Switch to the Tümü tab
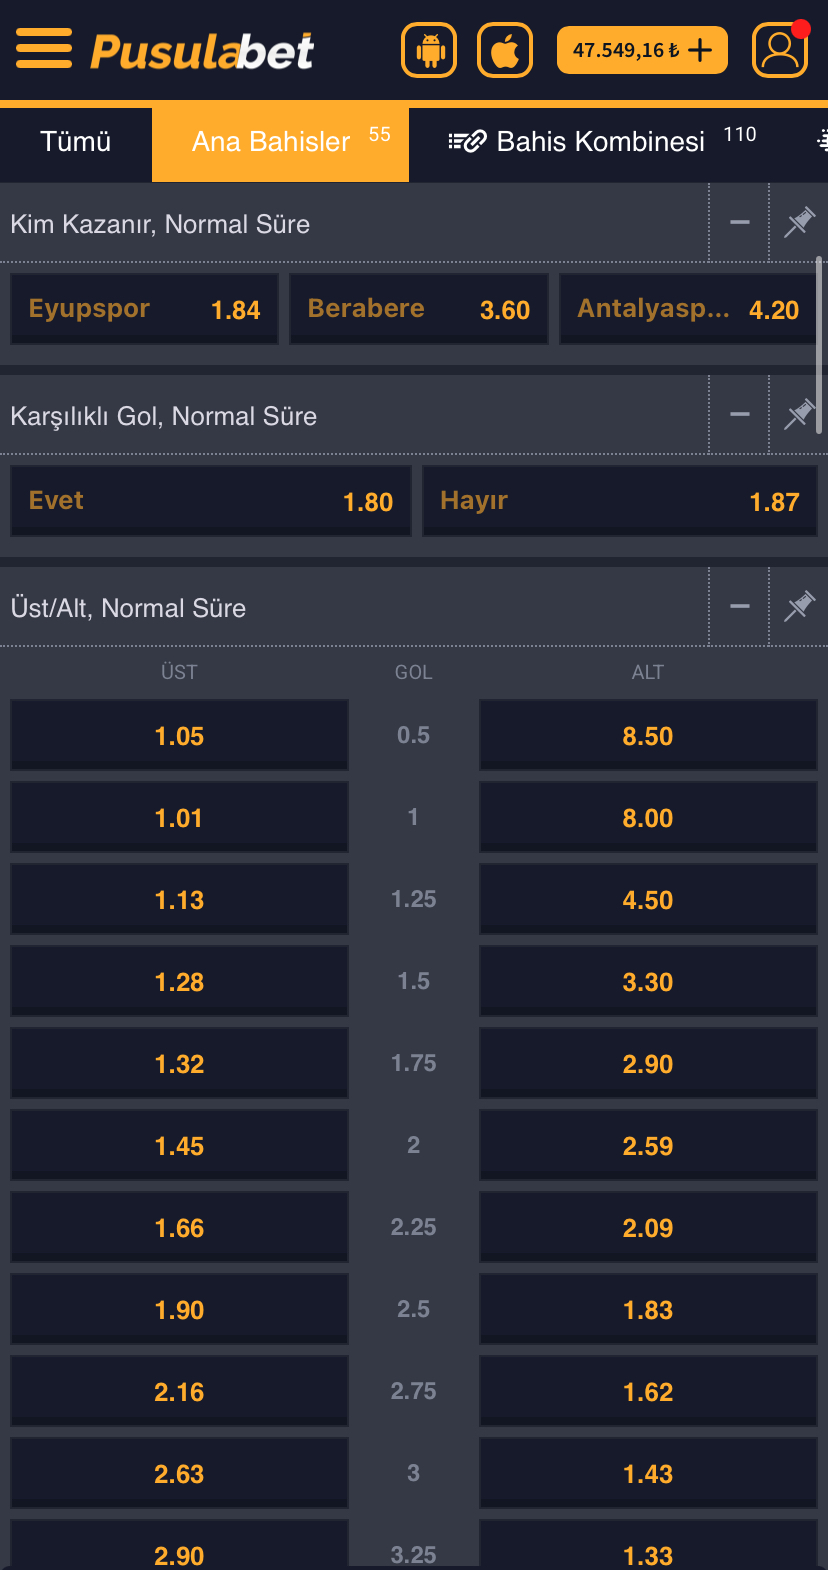This screenshot has width=828, height=1570. [x=76, y=142]
